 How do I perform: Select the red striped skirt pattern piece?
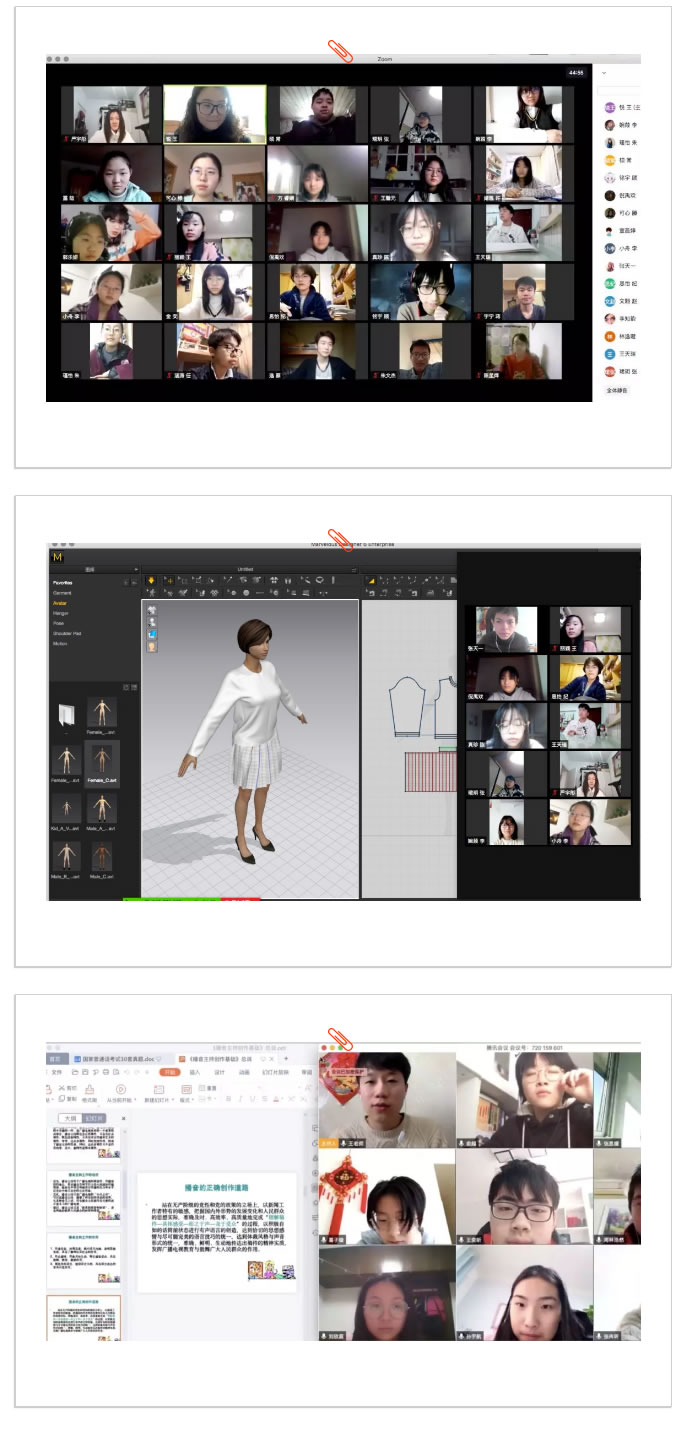[430, 772]
